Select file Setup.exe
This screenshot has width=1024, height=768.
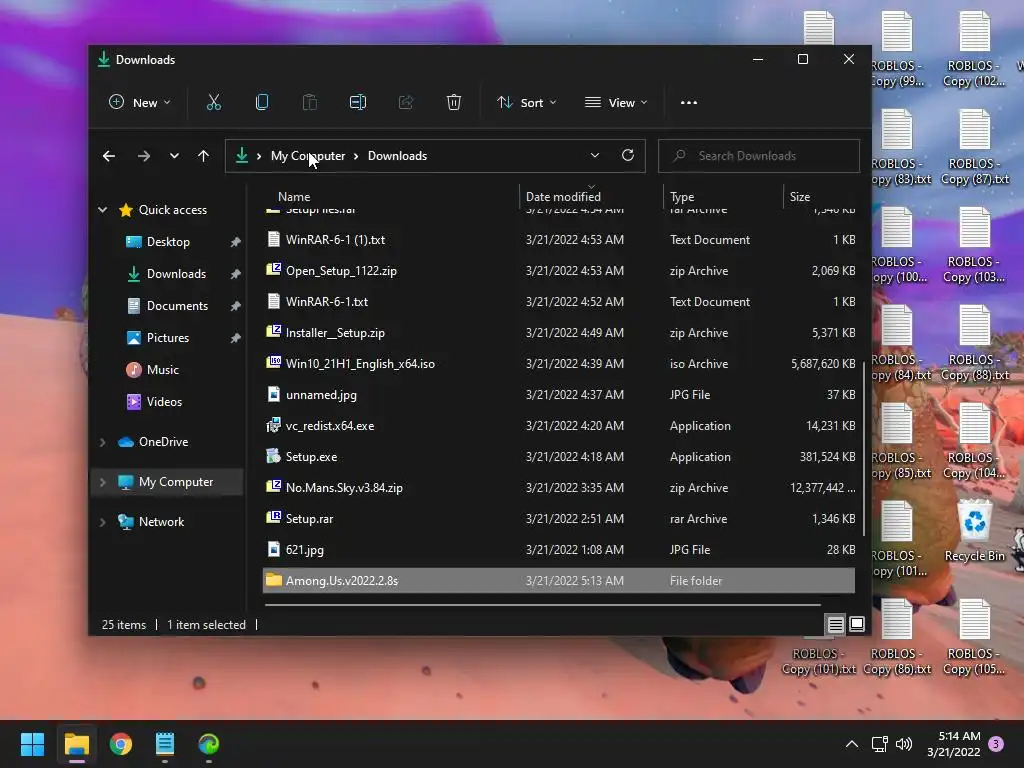point(559,456)
